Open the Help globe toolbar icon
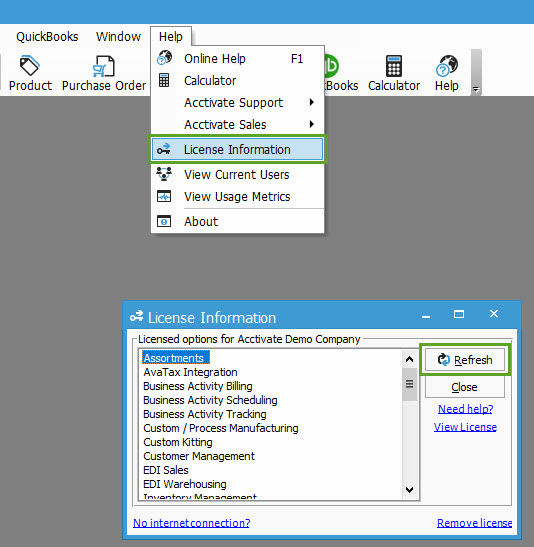The height and width of the screenshot is (547, 534). click(446, 74)
